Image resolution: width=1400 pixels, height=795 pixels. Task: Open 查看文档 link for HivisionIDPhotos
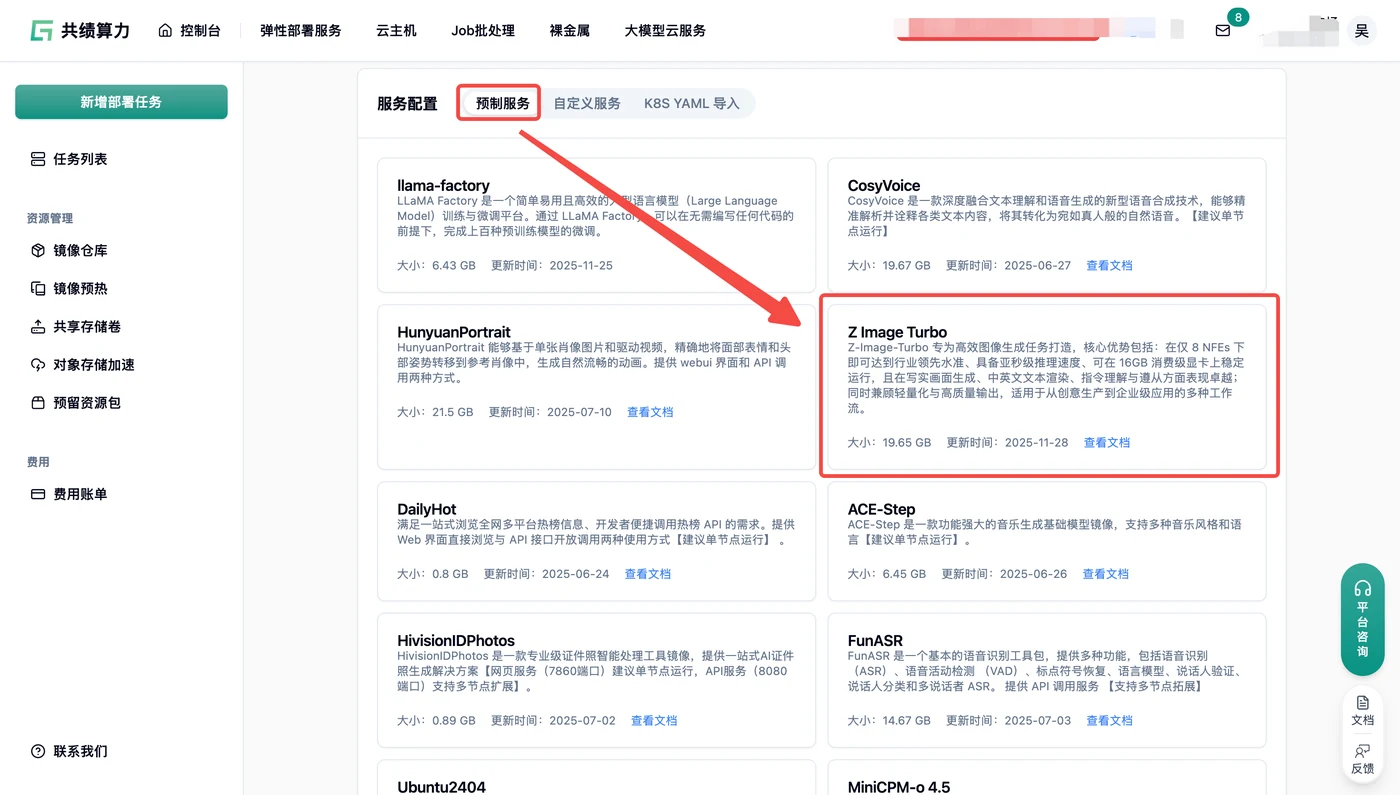(654, 720)
